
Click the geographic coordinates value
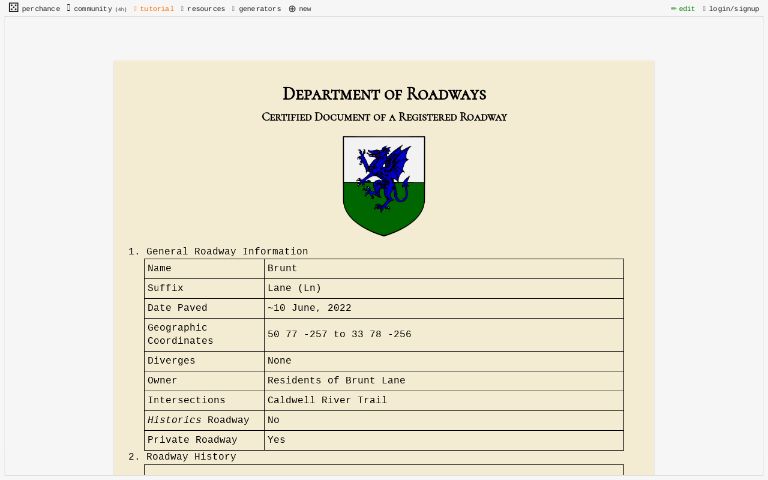point(339,334)
